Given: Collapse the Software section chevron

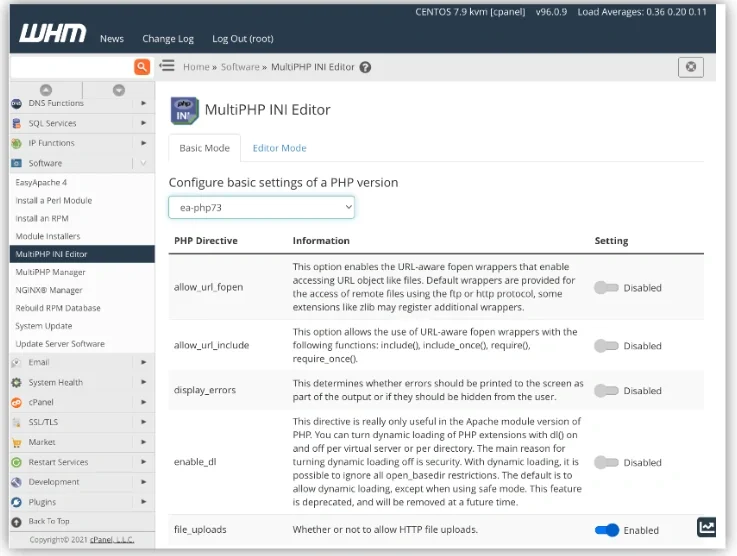Looking at the screenshot, I should 143,163.
